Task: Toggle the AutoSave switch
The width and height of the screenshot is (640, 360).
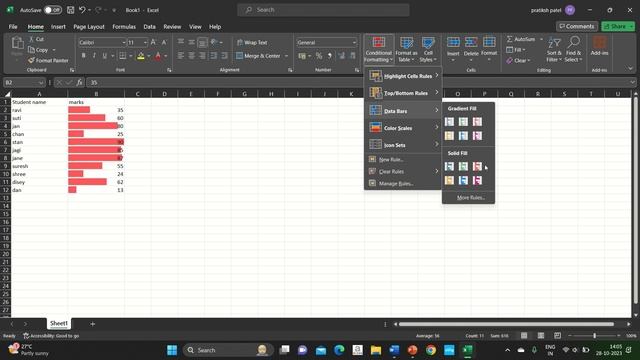Action: 53,10
